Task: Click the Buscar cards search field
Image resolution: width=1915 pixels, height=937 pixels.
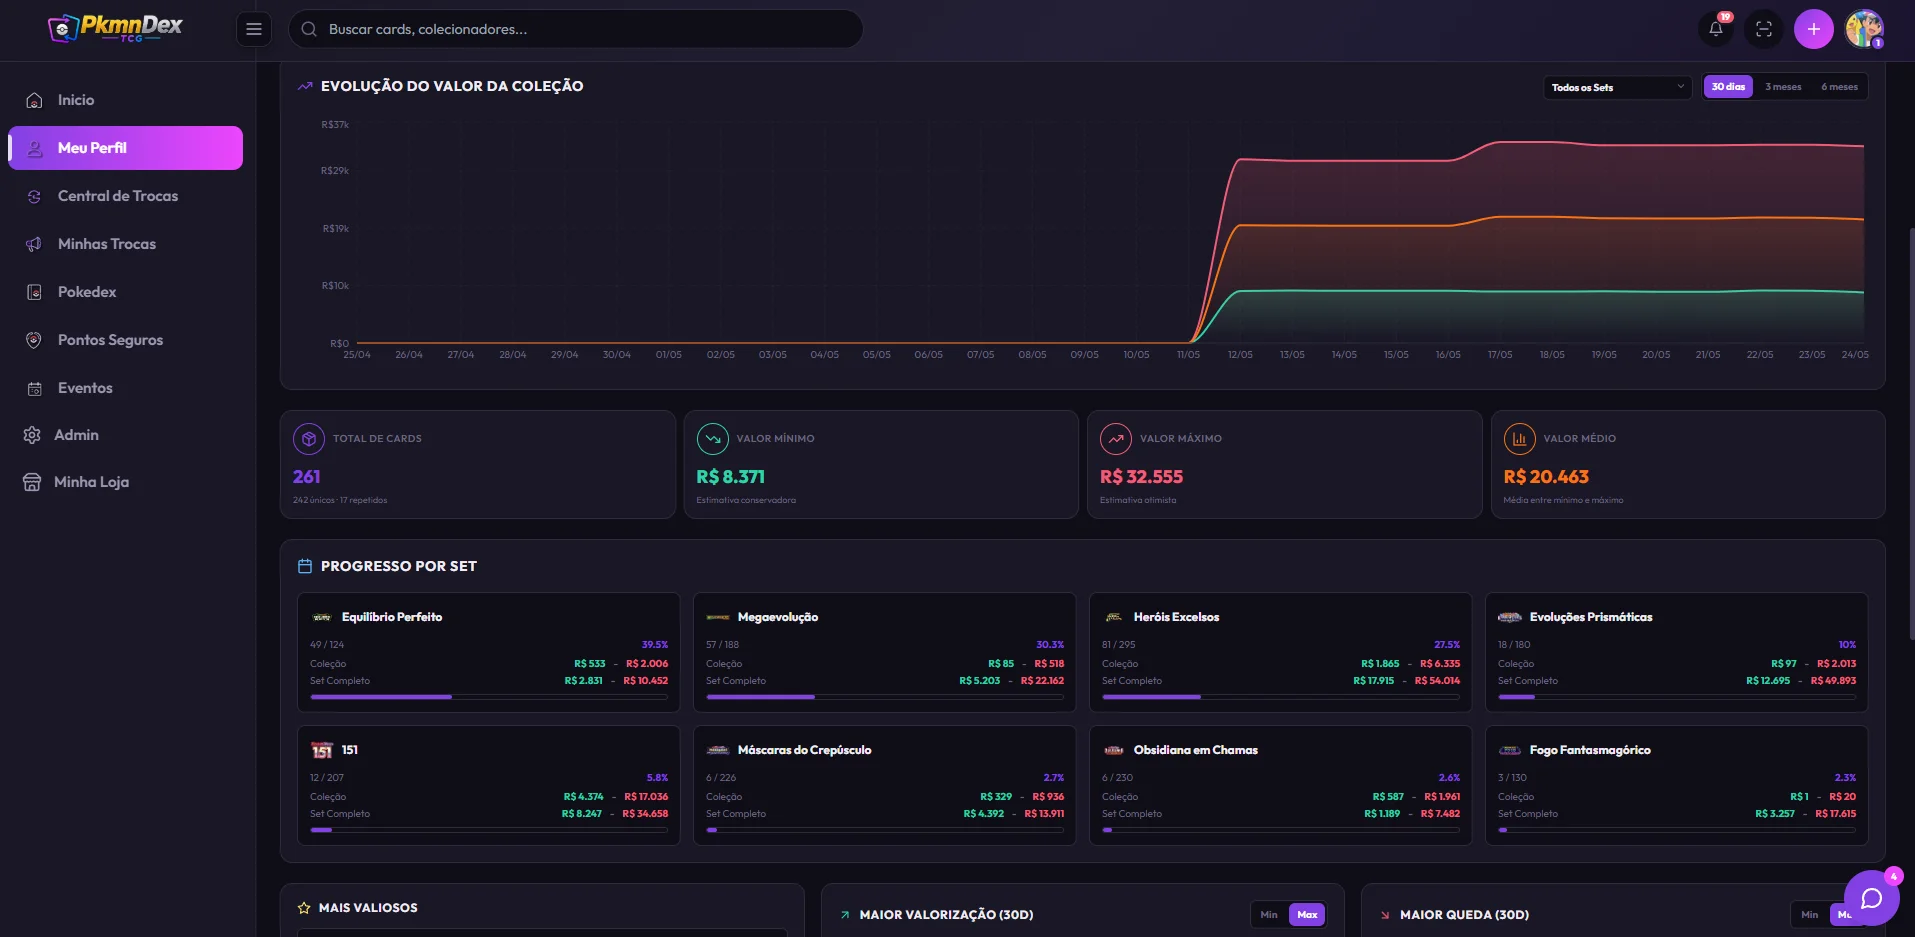Action: (576, 29)
